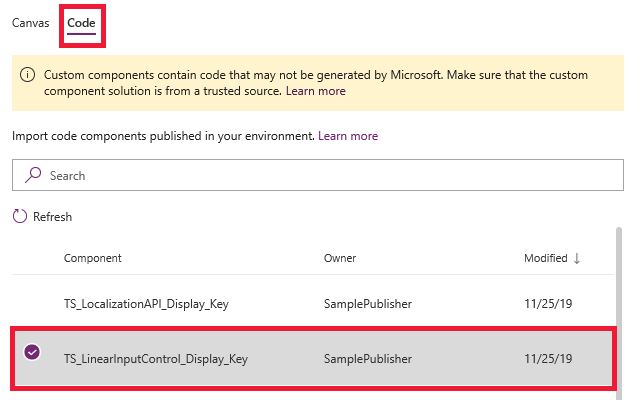Click the Modified sort descending arrow
This screenshot has height=400, width=640.
(x=577, y=258)
